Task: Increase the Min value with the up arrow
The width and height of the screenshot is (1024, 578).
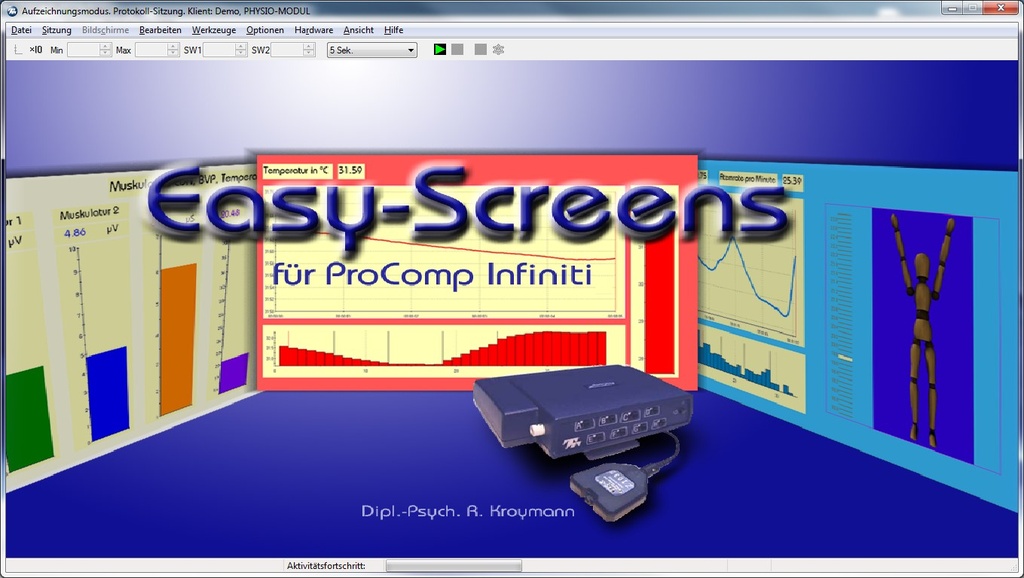Action: coord(106,46)
